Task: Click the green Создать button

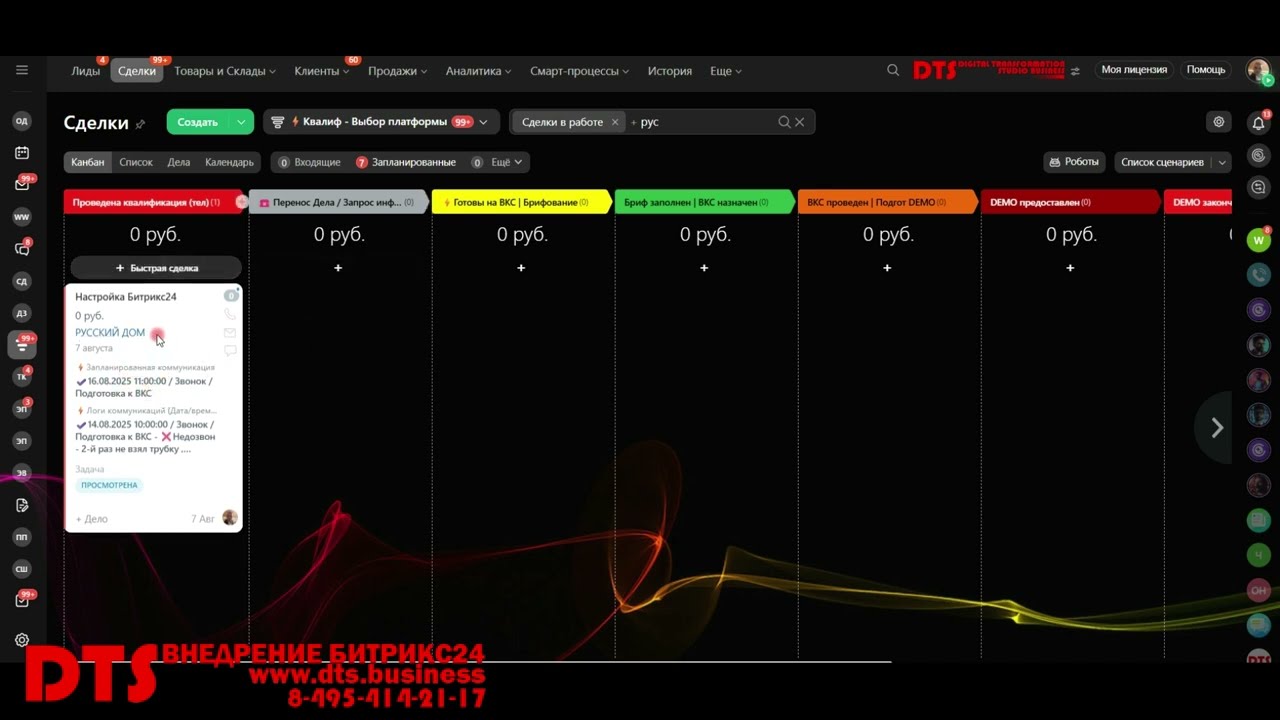Action: [x=198, y=122]
